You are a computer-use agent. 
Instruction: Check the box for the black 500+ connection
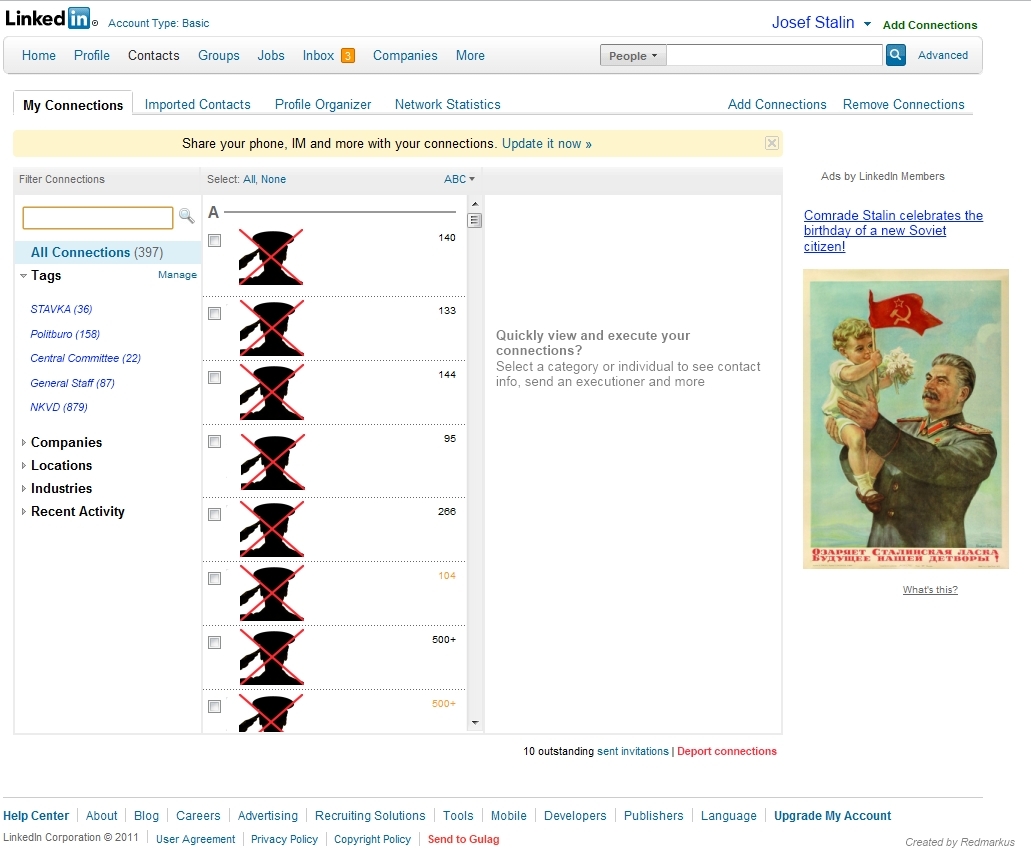click(x=214, y=643)
